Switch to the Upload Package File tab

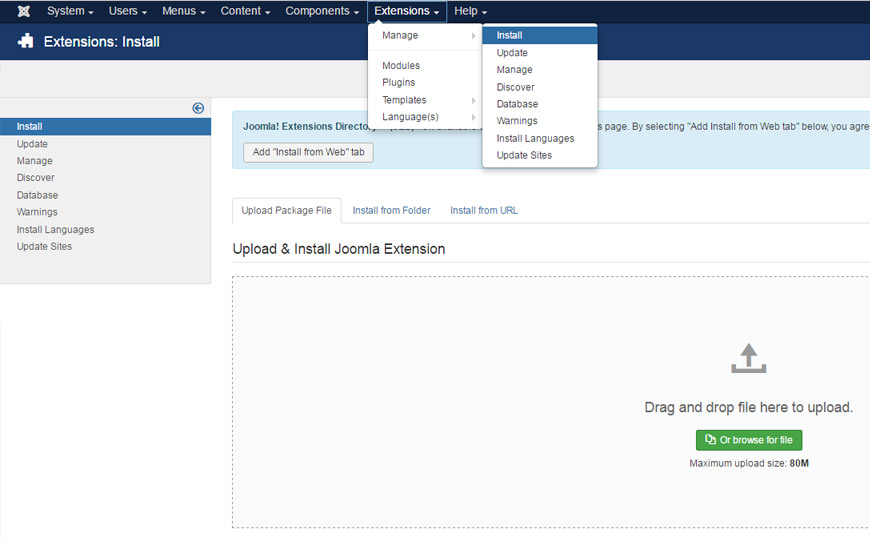[x=286, y=210]
